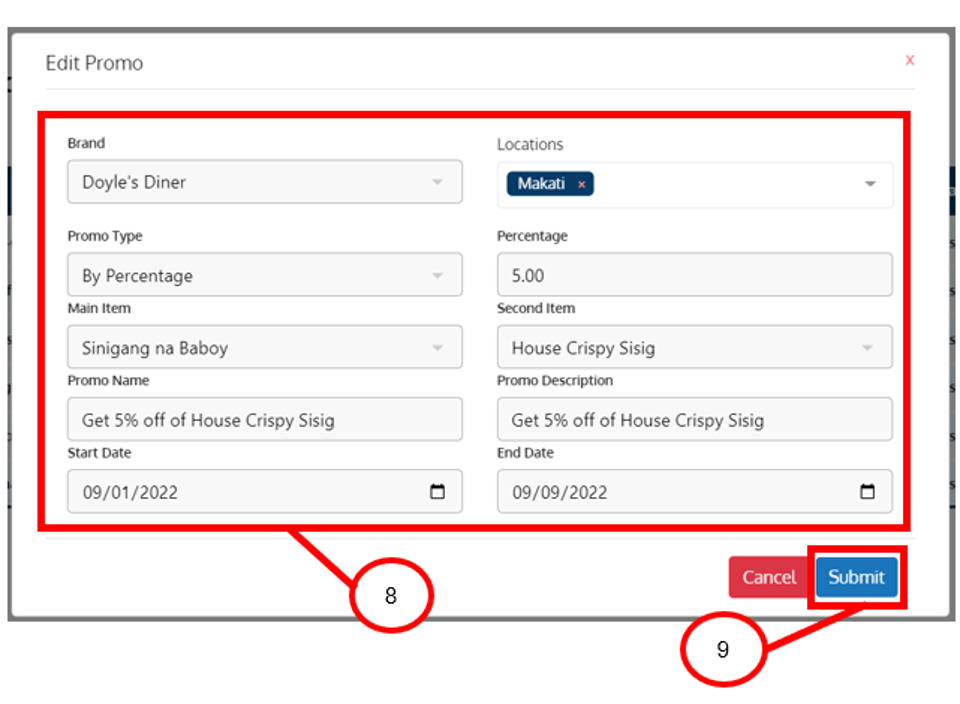
Task: Click the Main Item label
Action: click(x=99, y=308)
